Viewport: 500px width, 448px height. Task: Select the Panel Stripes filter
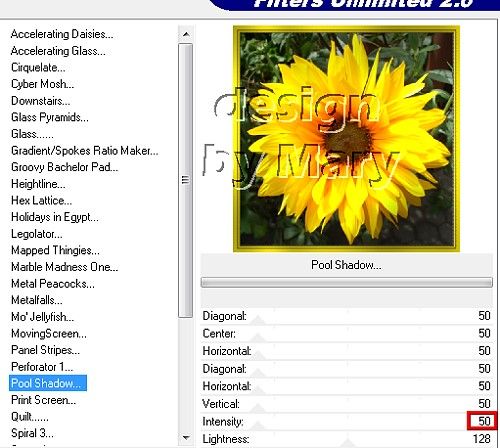[x=45, y=350]
